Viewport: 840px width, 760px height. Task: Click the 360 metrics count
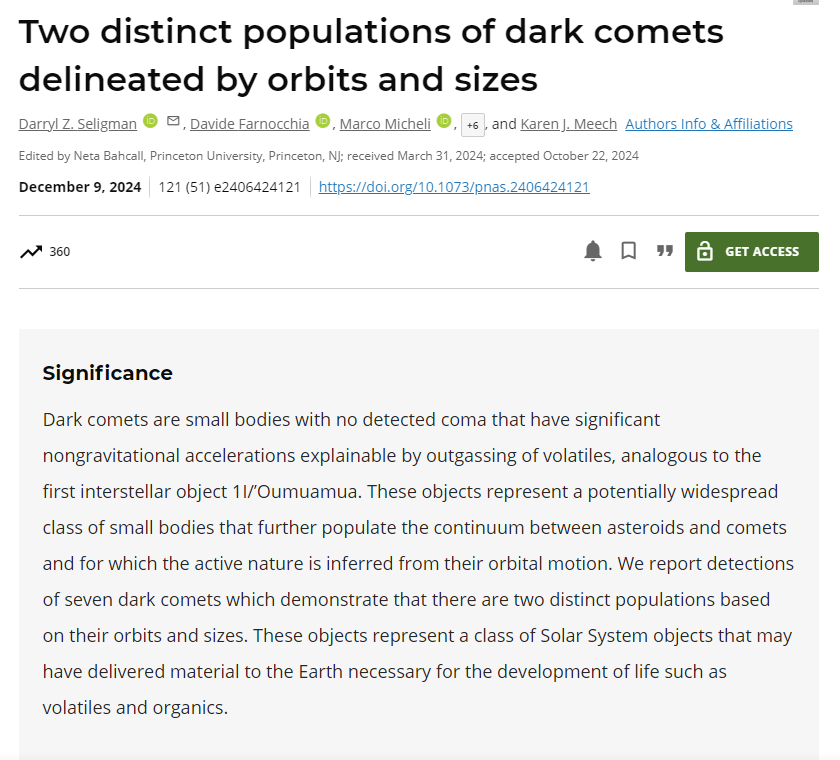(x=60, y=252)
